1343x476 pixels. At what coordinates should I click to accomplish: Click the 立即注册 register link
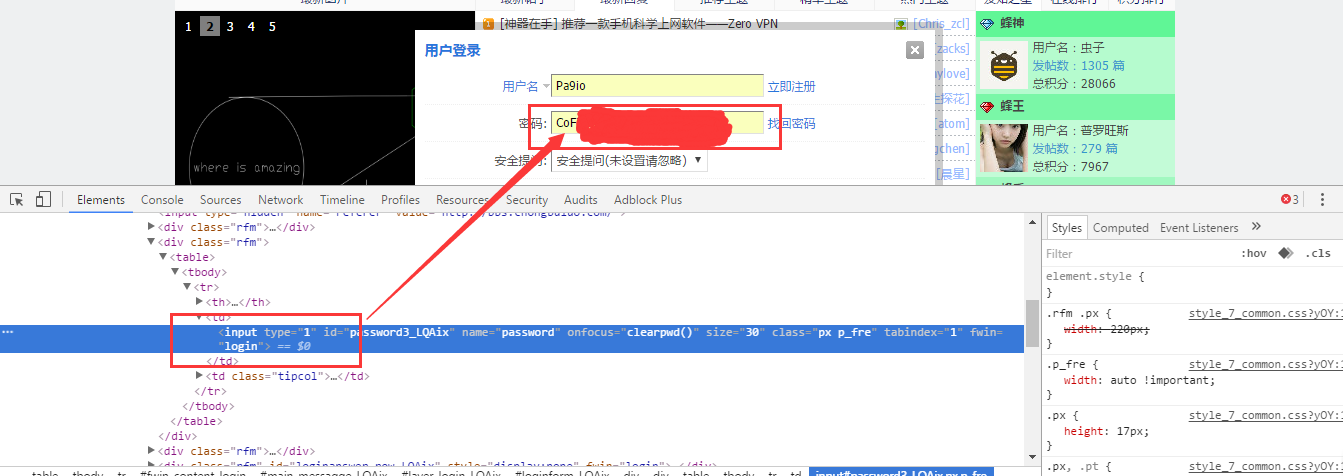[x=791, y=87]
